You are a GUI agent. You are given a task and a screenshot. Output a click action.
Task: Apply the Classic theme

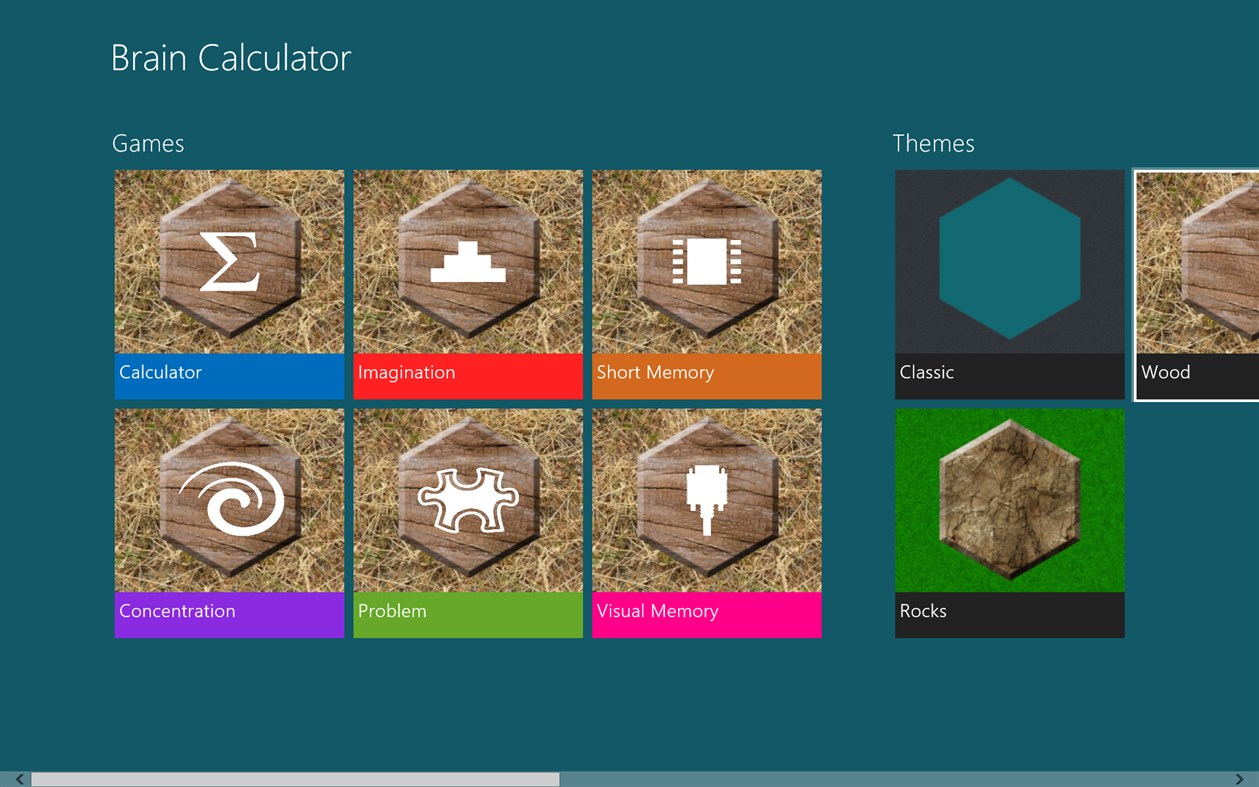point(1008,284)
